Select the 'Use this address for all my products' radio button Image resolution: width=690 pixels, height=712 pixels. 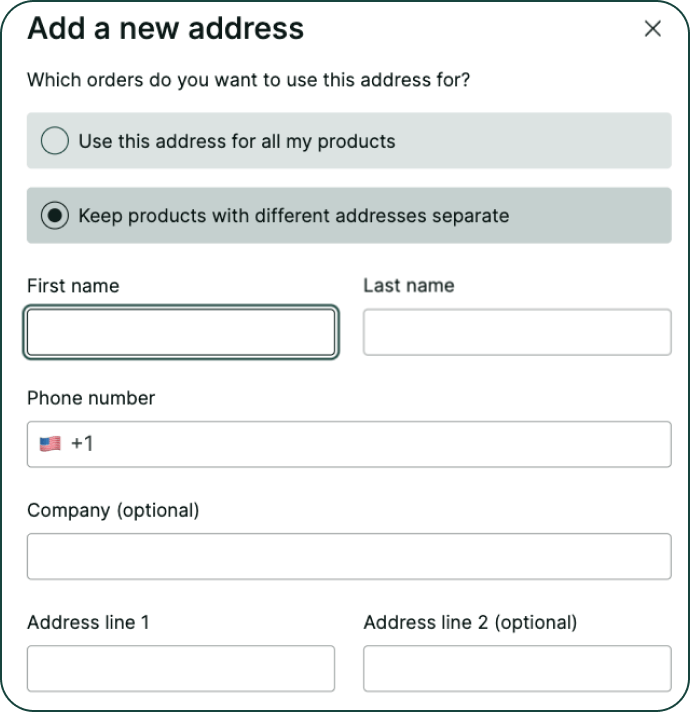(x=55, y=141)
